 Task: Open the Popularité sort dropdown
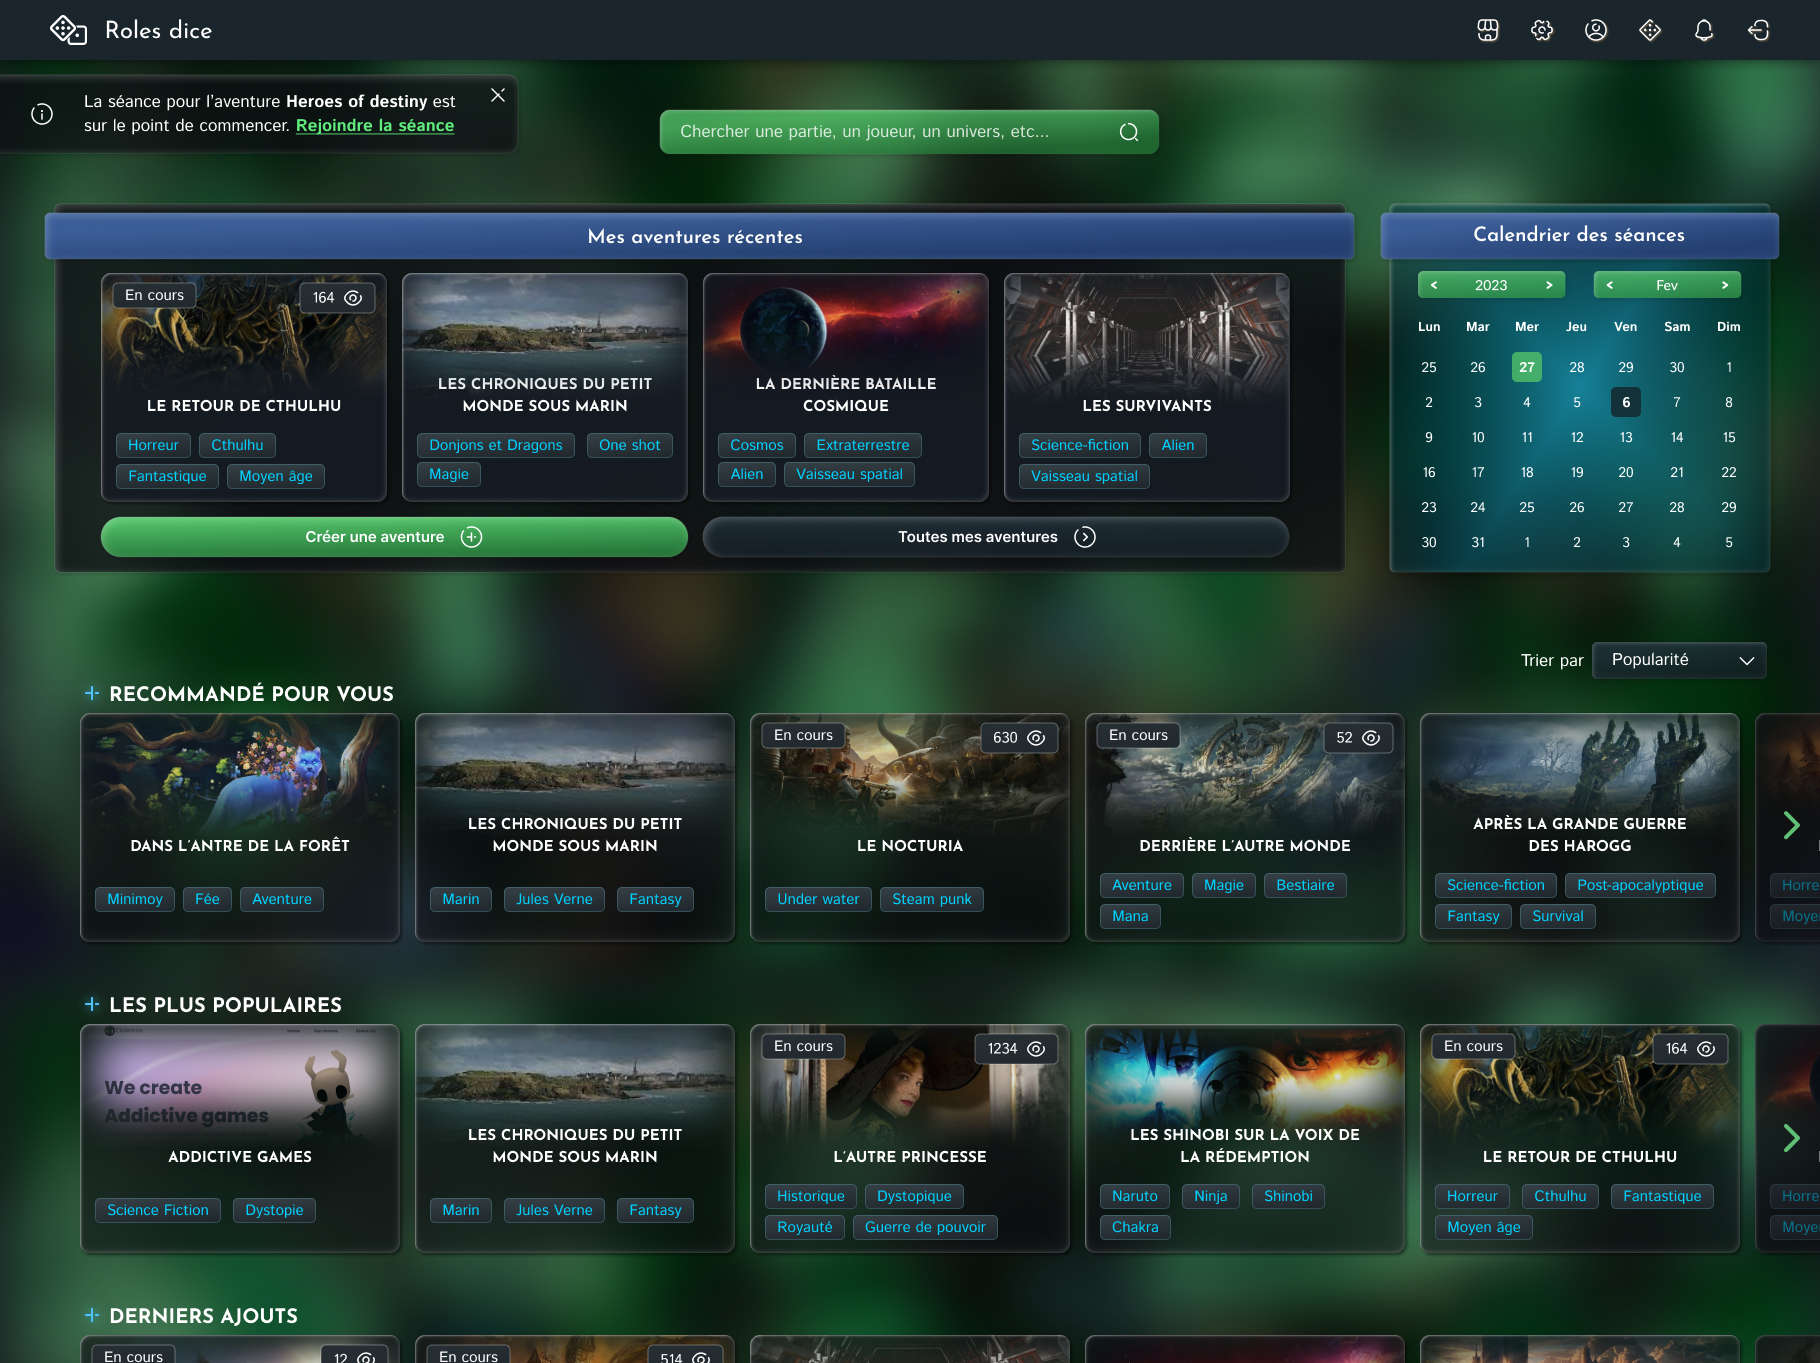click(x=1679, y=660)
